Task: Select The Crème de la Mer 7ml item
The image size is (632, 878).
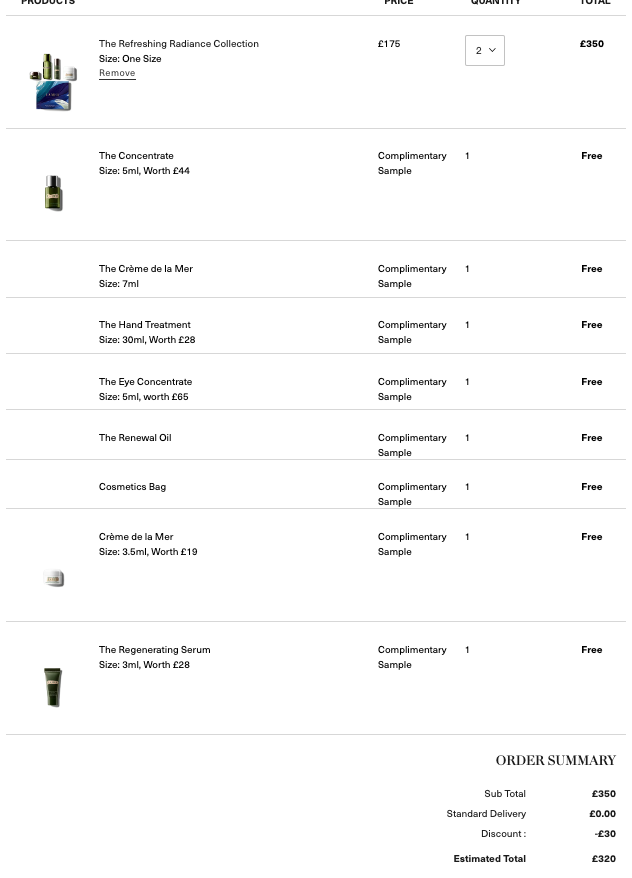Action: 146,269
